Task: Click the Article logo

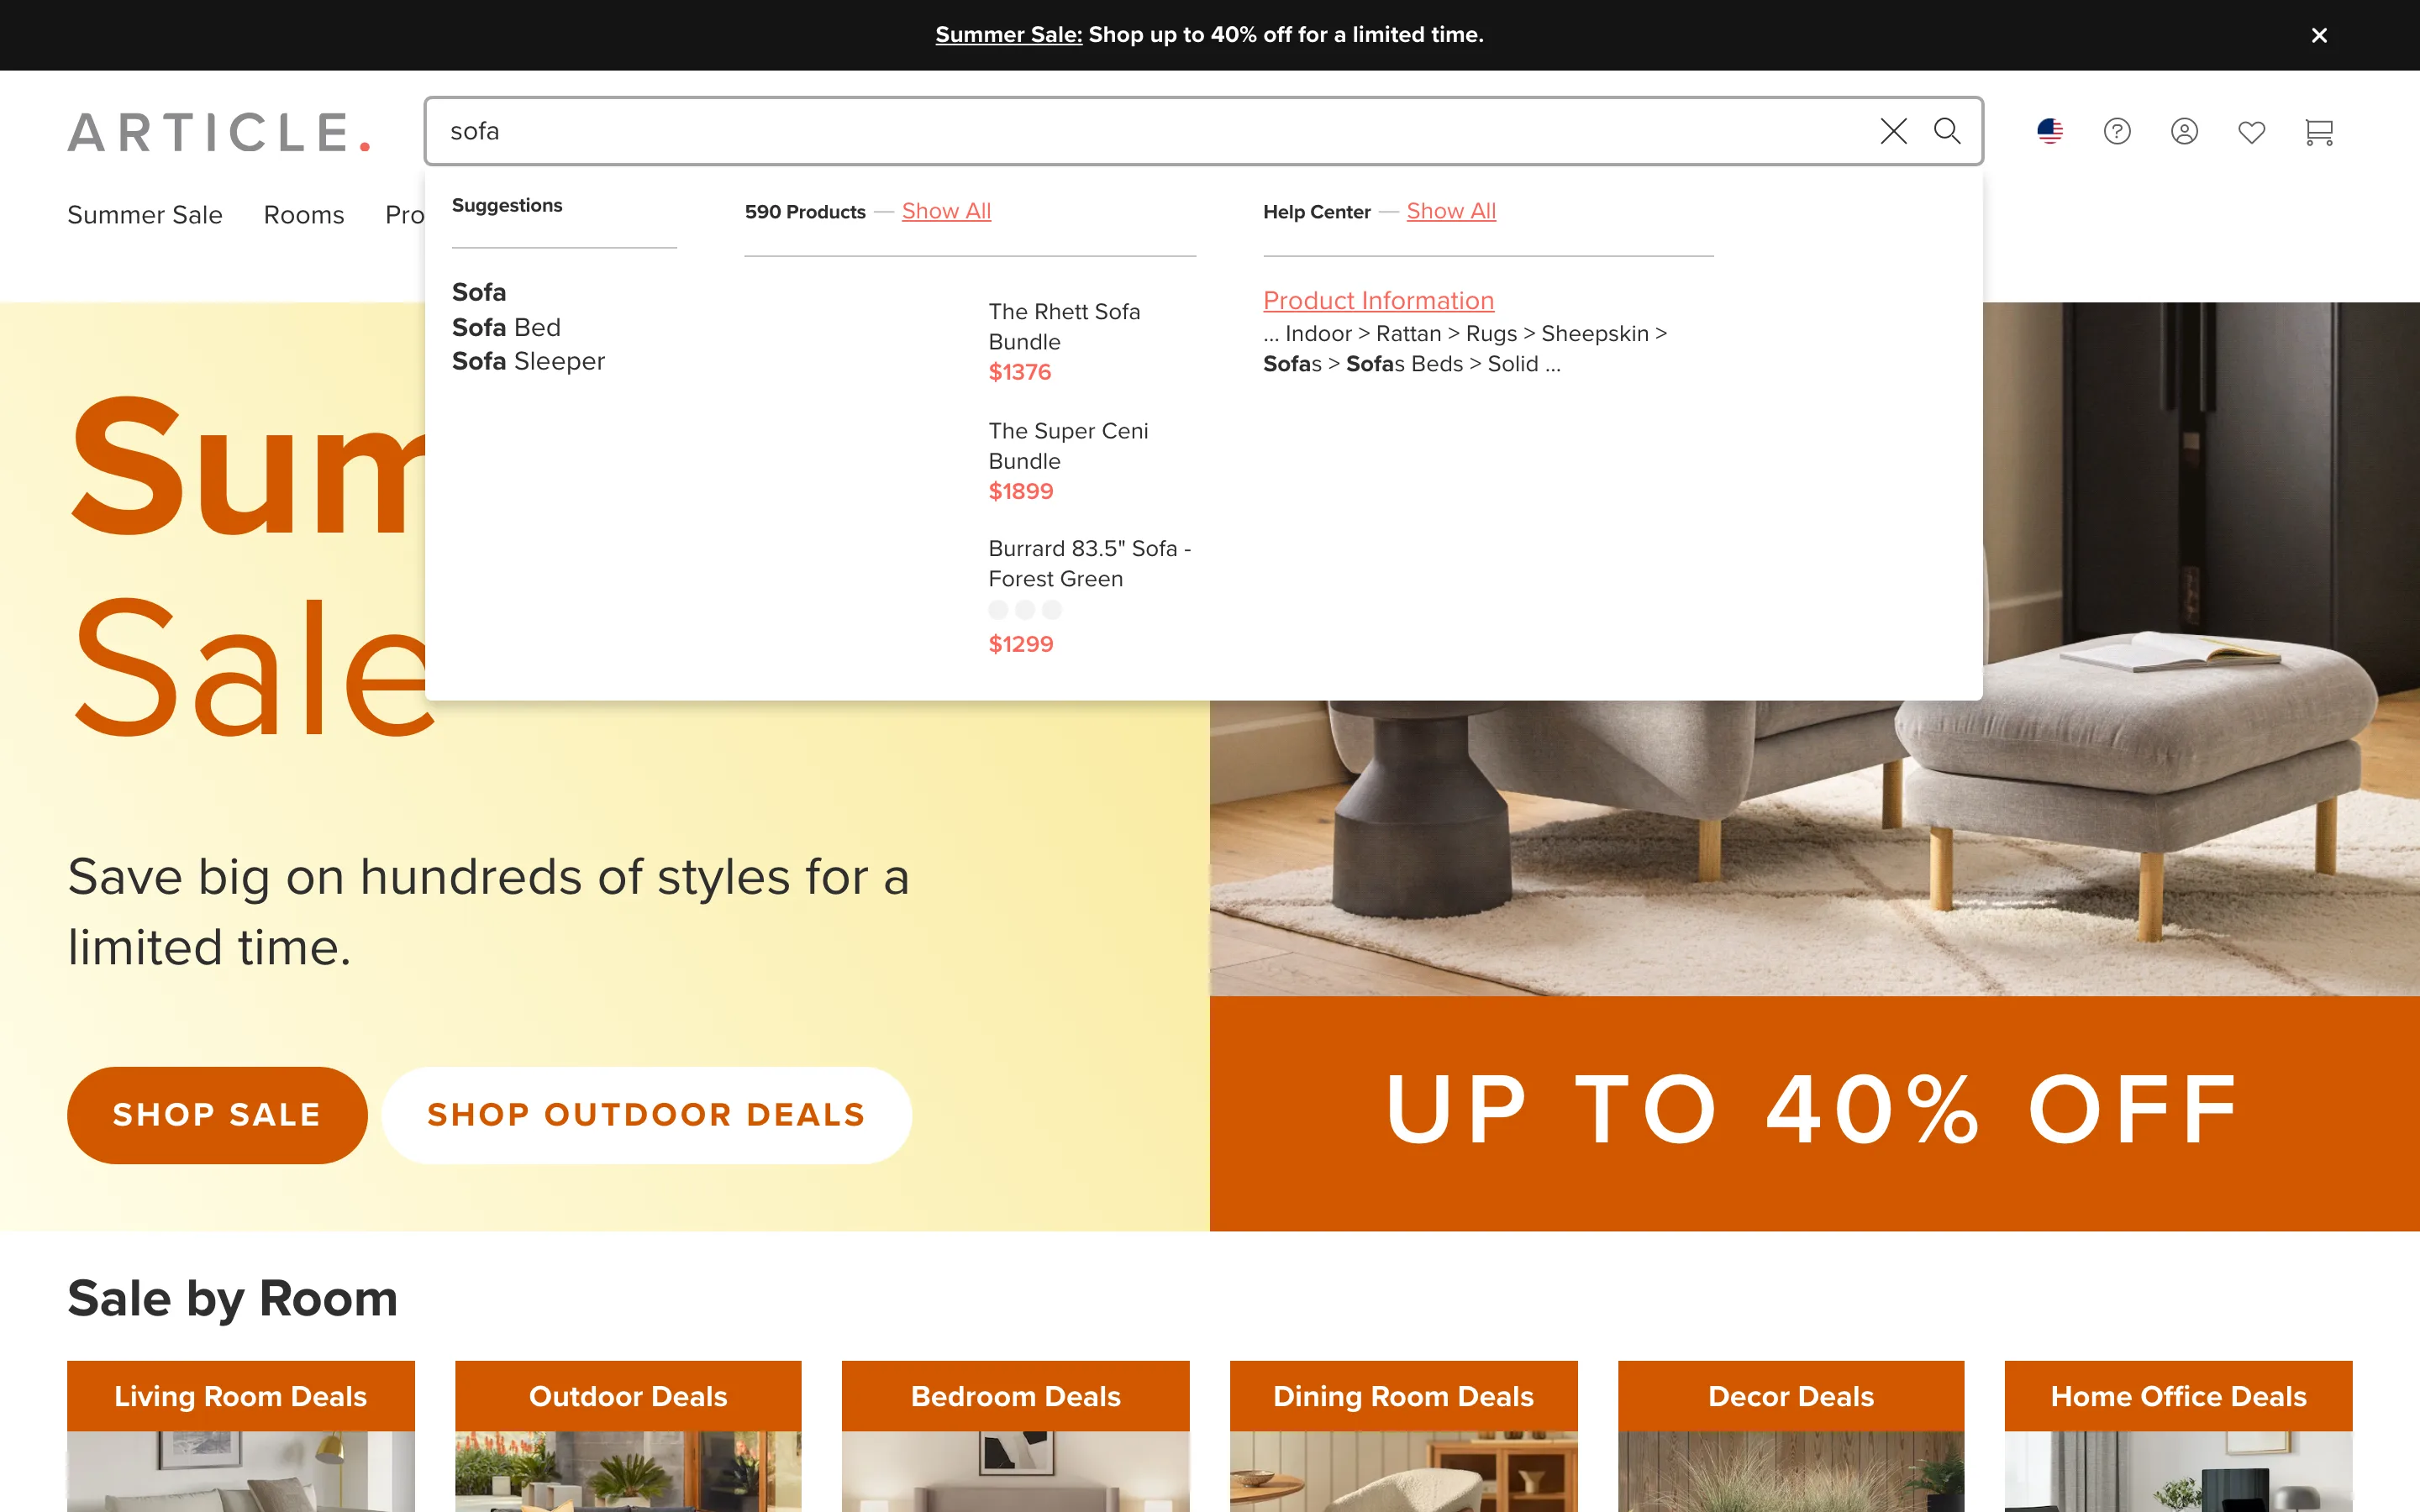Action: click(x=219, y=132)
